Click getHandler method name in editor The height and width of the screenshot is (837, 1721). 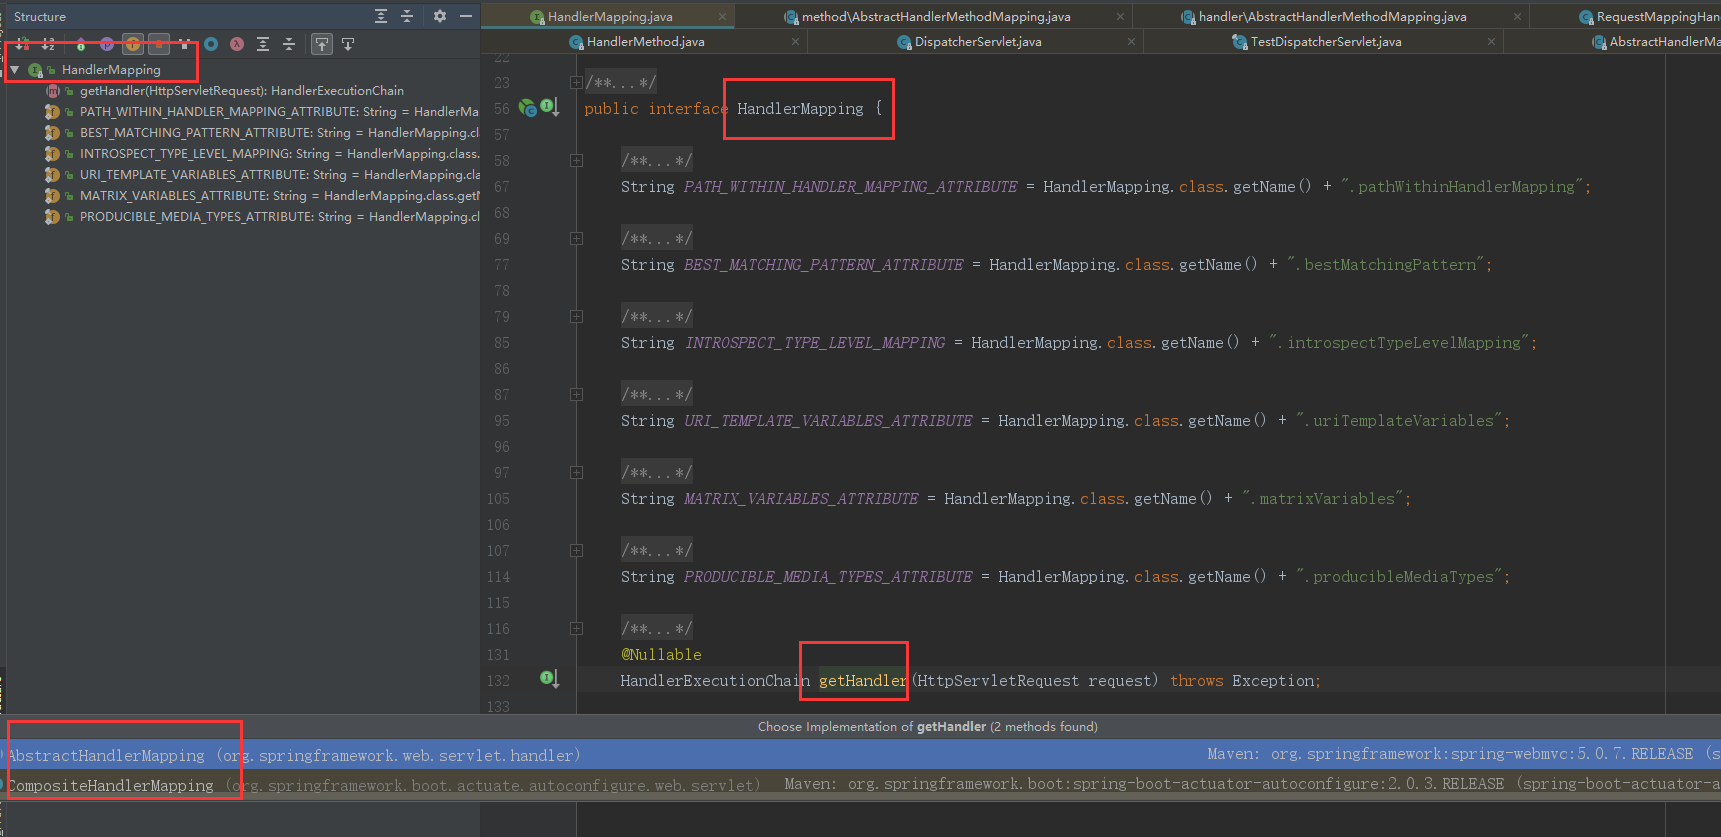862,681
